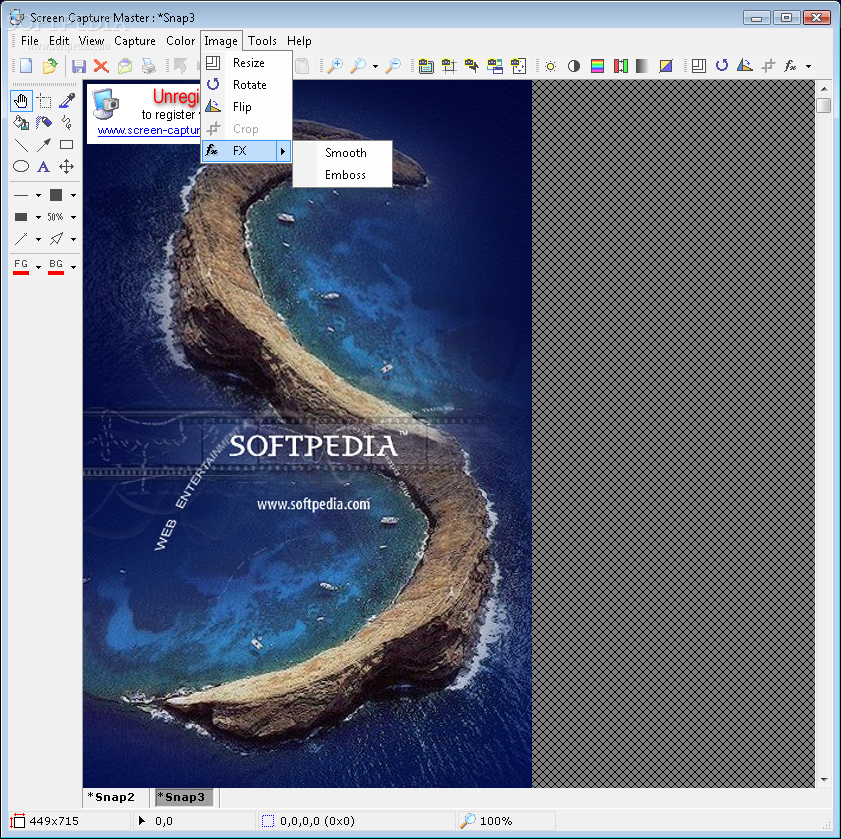The width and height of the screenshot is (841, 839).
Task: Click the envelope send-by-email toolbar icon
Action: (x=125, y=66)
